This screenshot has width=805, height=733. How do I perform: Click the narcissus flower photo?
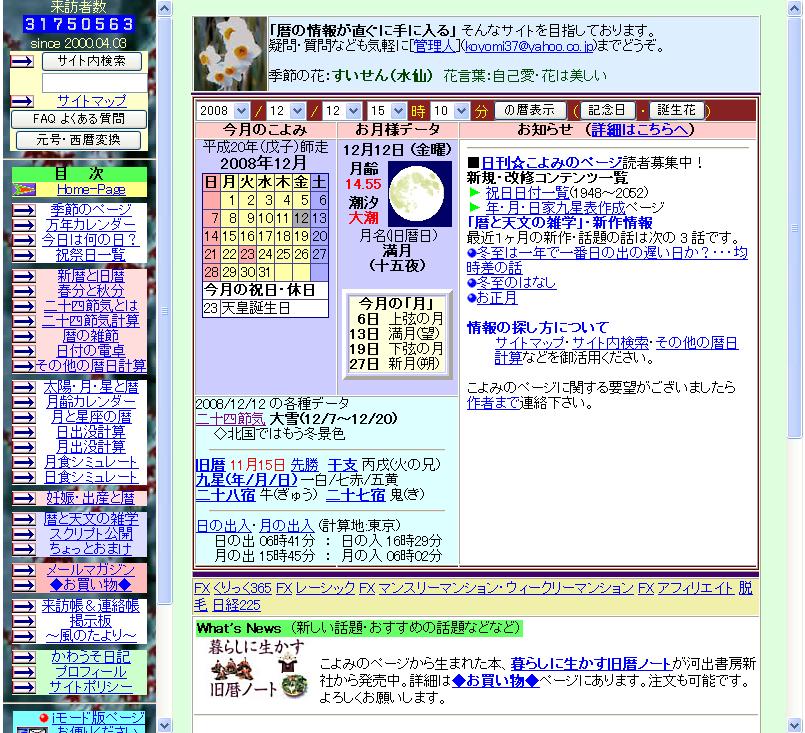point(228,54)
